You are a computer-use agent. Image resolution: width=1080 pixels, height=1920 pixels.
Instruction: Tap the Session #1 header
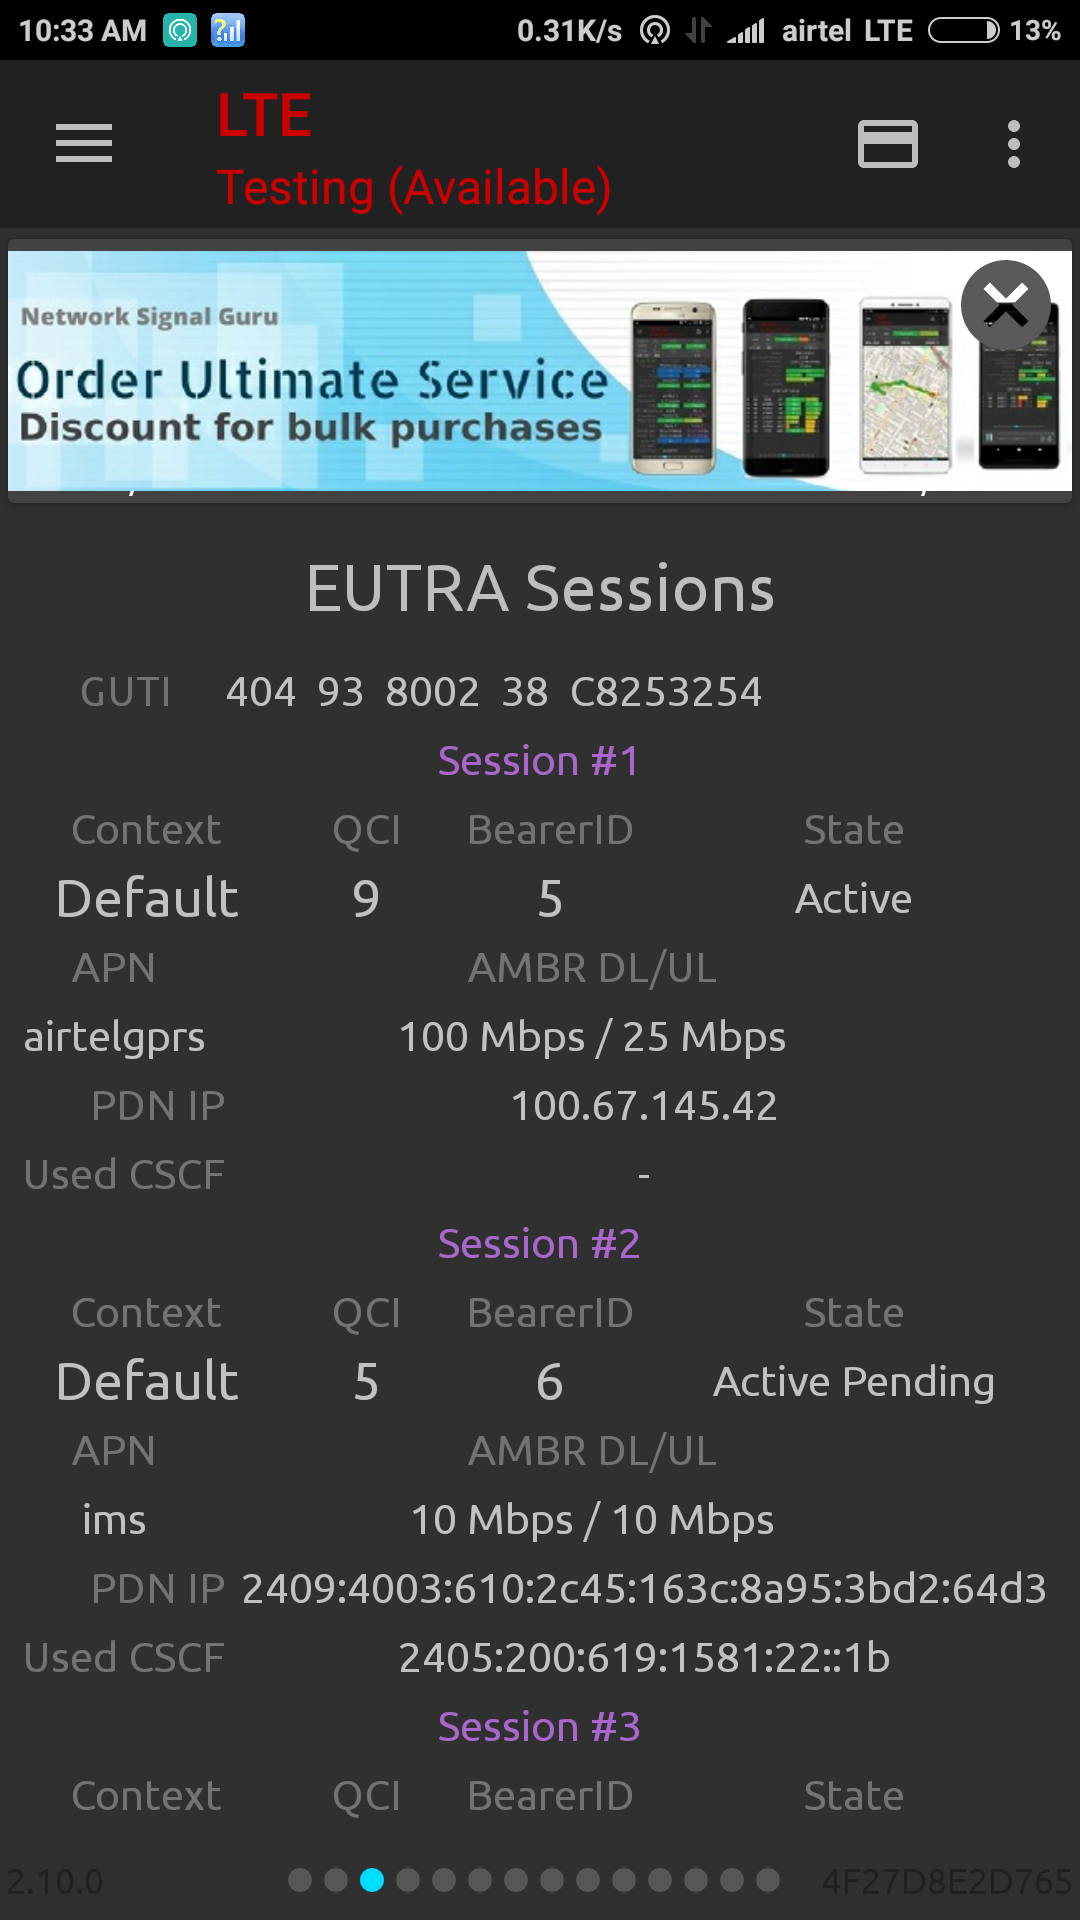(x=539, y=761)
